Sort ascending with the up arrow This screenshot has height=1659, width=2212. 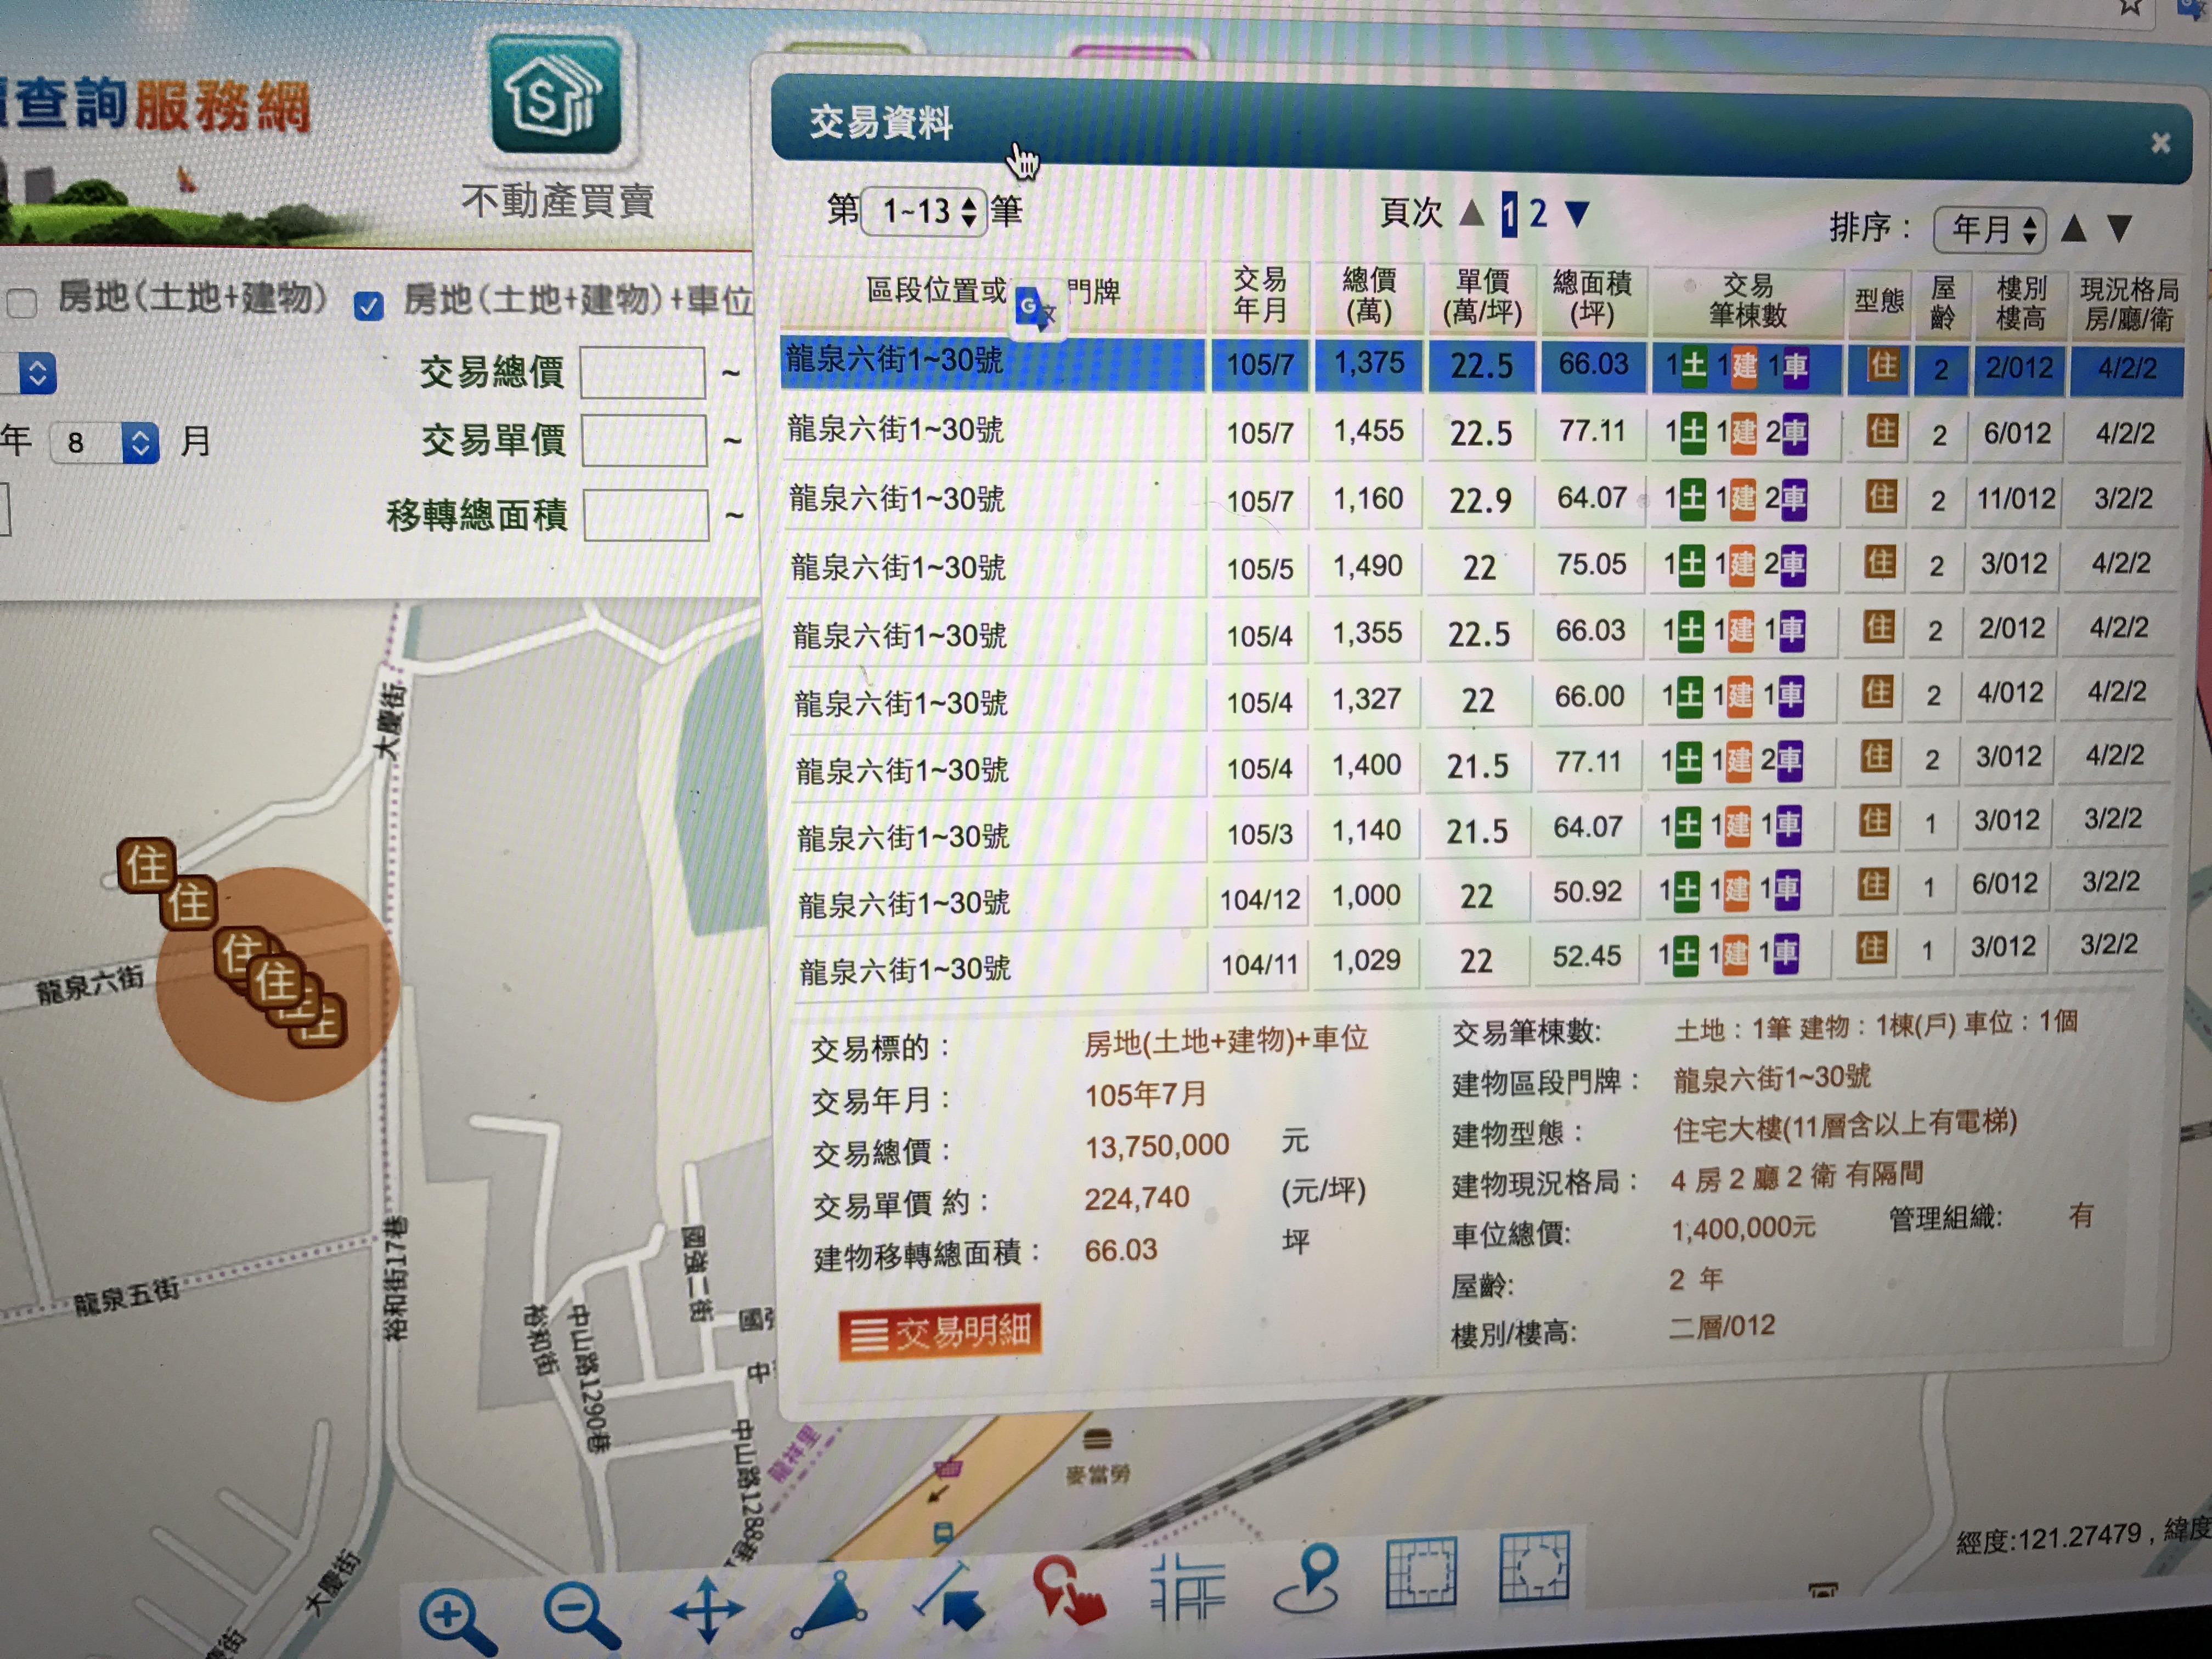2073,229
